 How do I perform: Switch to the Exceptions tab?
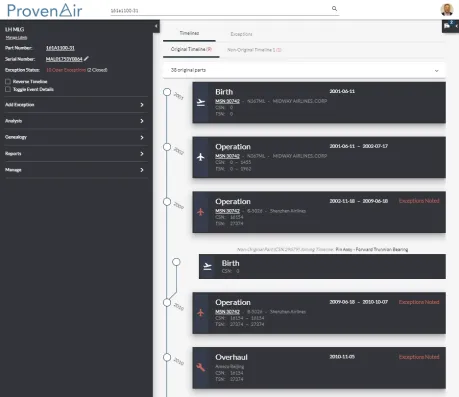(x=241, y=34)
